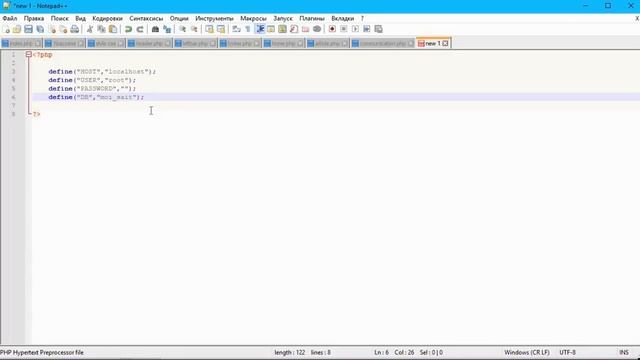
Task: Open the Вкладки menu
Action: pos(342,18)
